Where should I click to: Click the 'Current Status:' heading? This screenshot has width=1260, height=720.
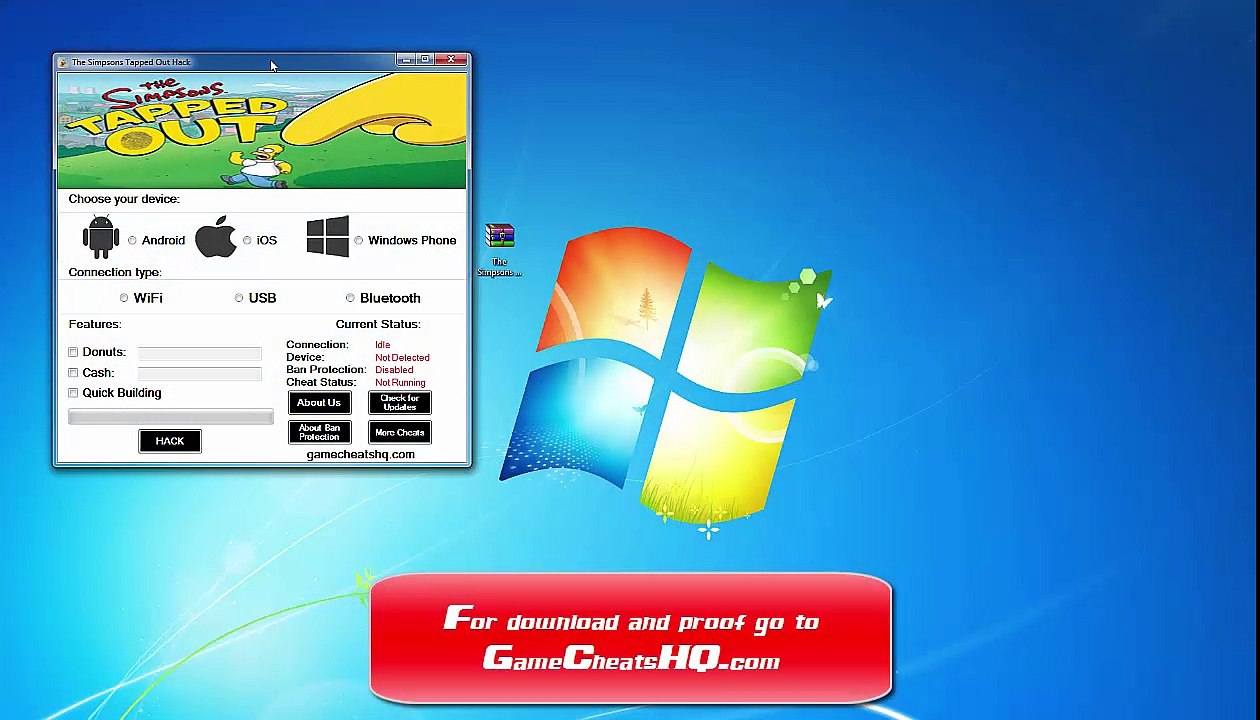pyautogui.click(x=378, y=324)
